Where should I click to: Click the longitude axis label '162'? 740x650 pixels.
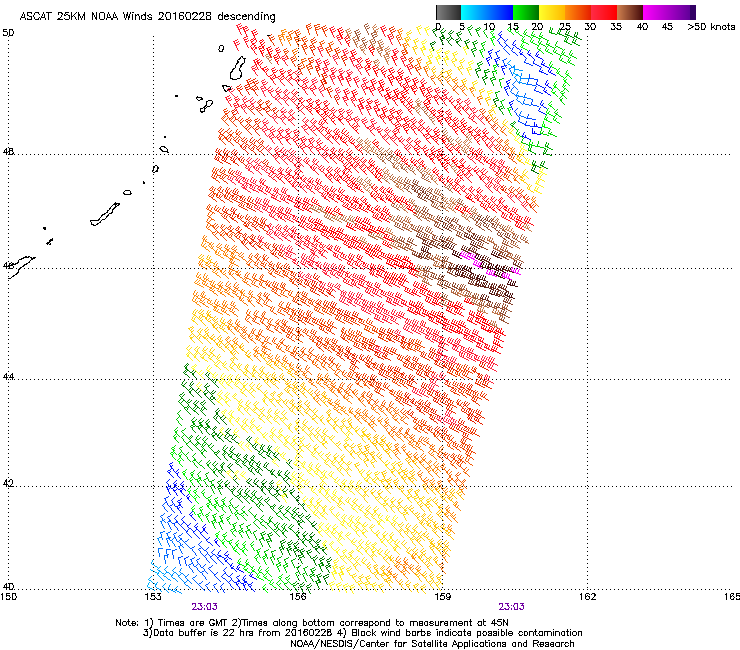(587, 597)
